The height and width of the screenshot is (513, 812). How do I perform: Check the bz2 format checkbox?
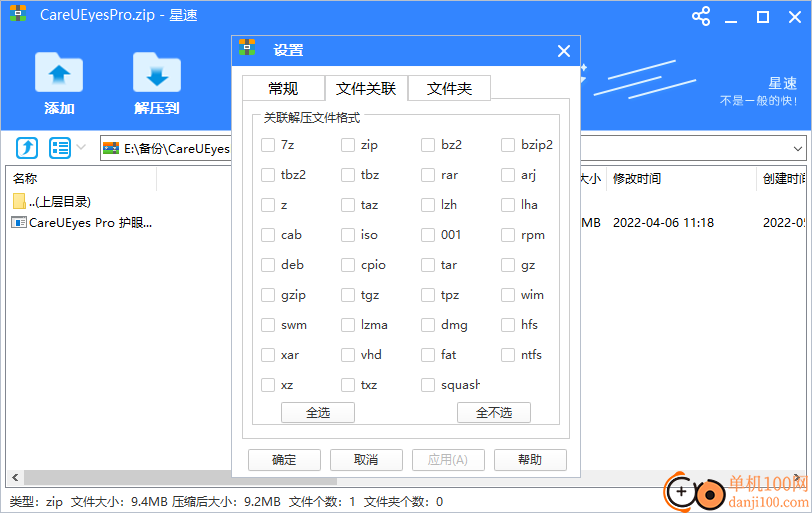click(428, 145)
